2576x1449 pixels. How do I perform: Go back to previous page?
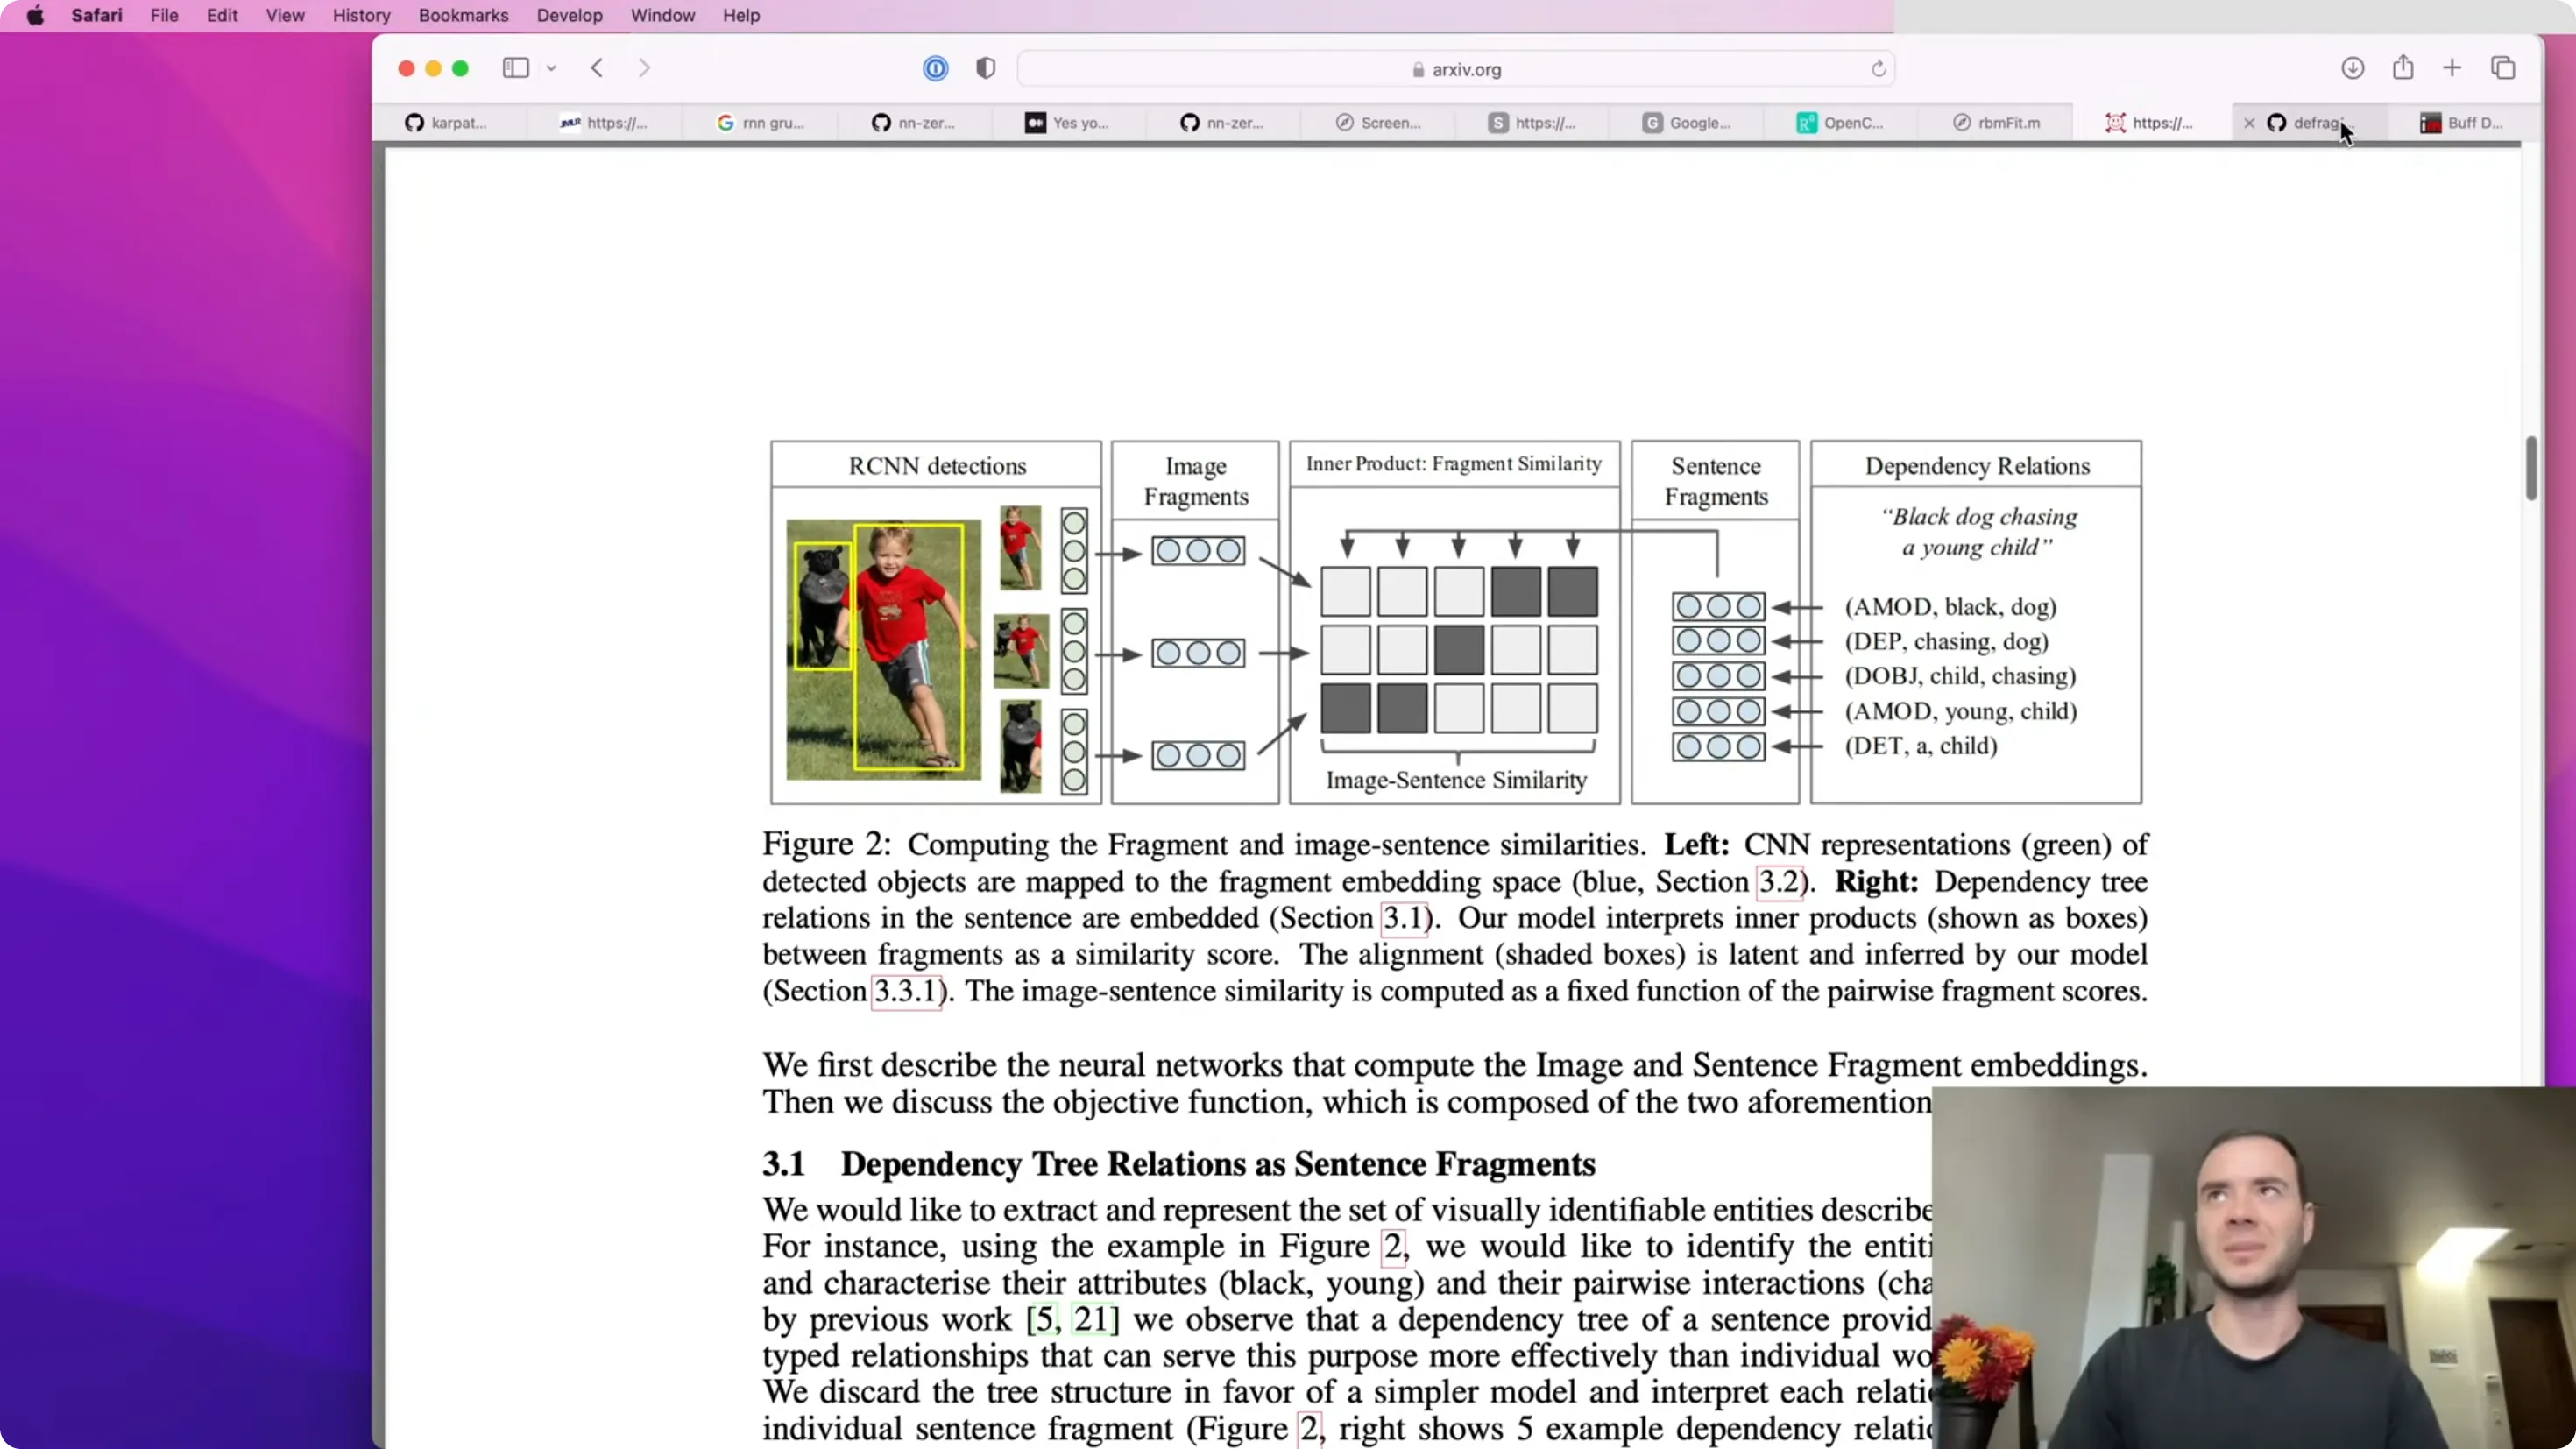pos(597,68)
